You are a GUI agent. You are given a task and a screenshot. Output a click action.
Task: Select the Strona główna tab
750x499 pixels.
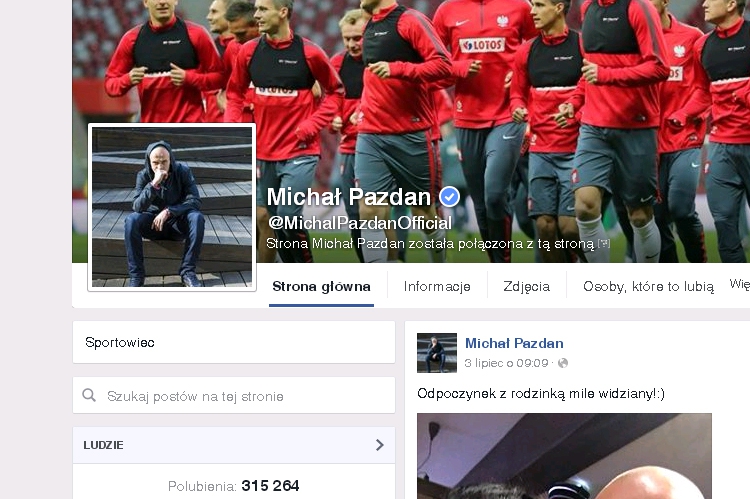click(321, 286)
